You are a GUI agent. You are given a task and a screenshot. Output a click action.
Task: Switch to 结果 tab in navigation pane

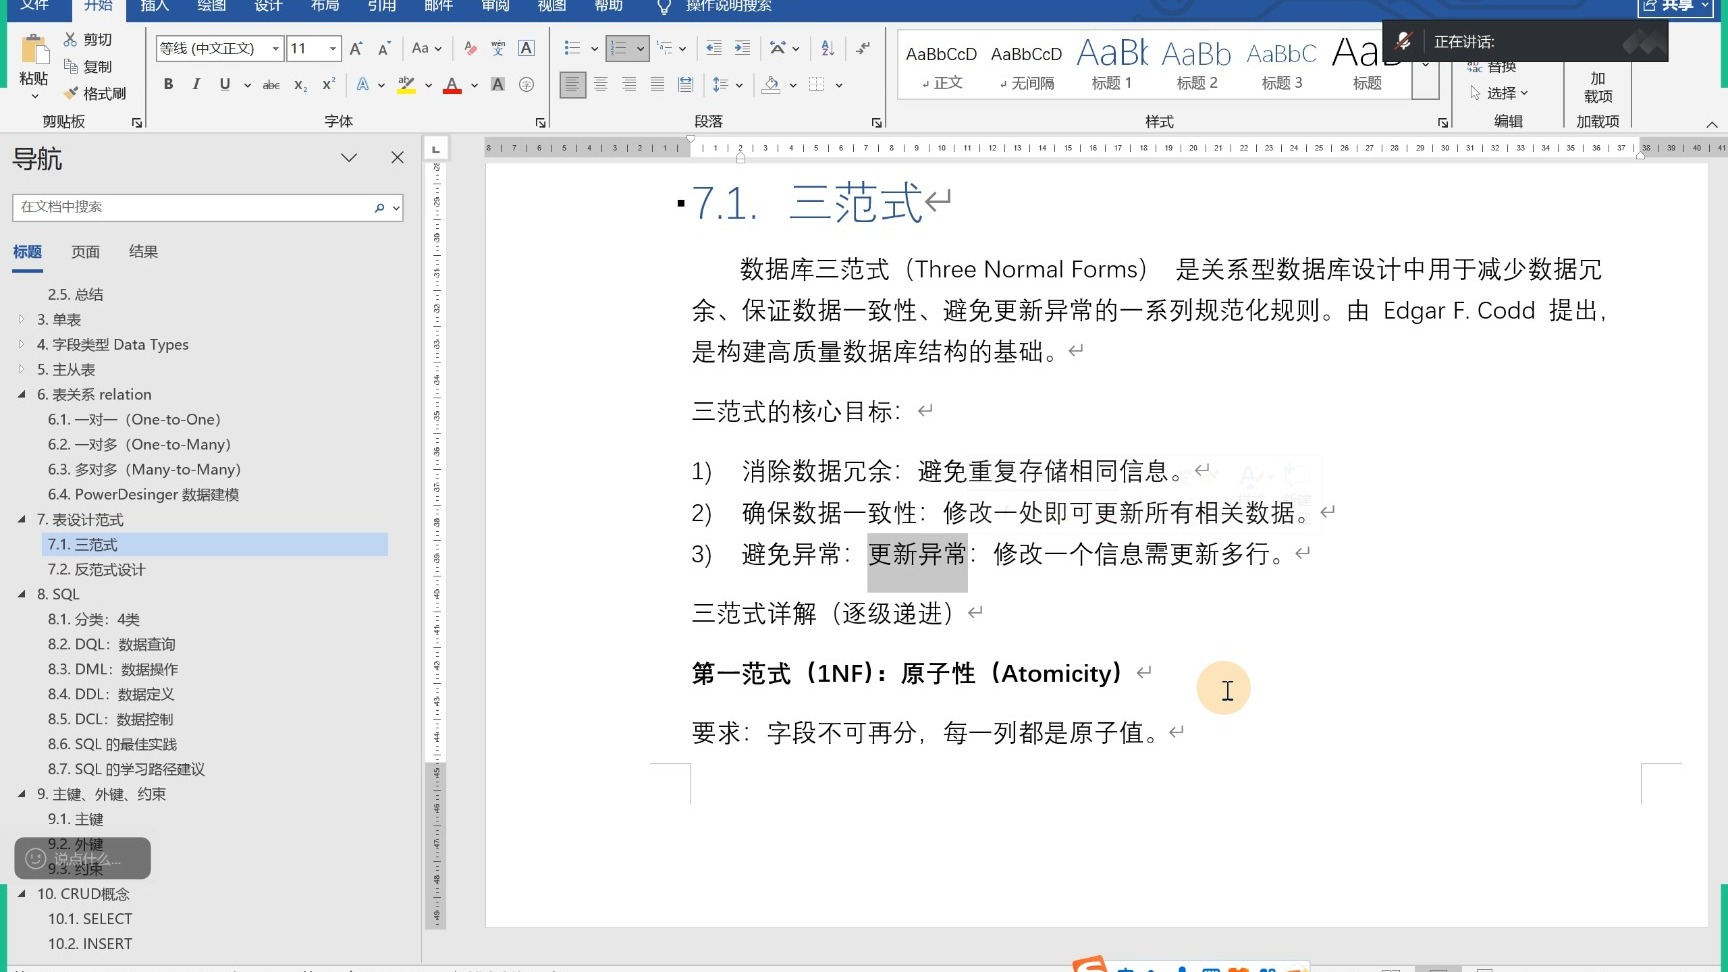(143, 252)
